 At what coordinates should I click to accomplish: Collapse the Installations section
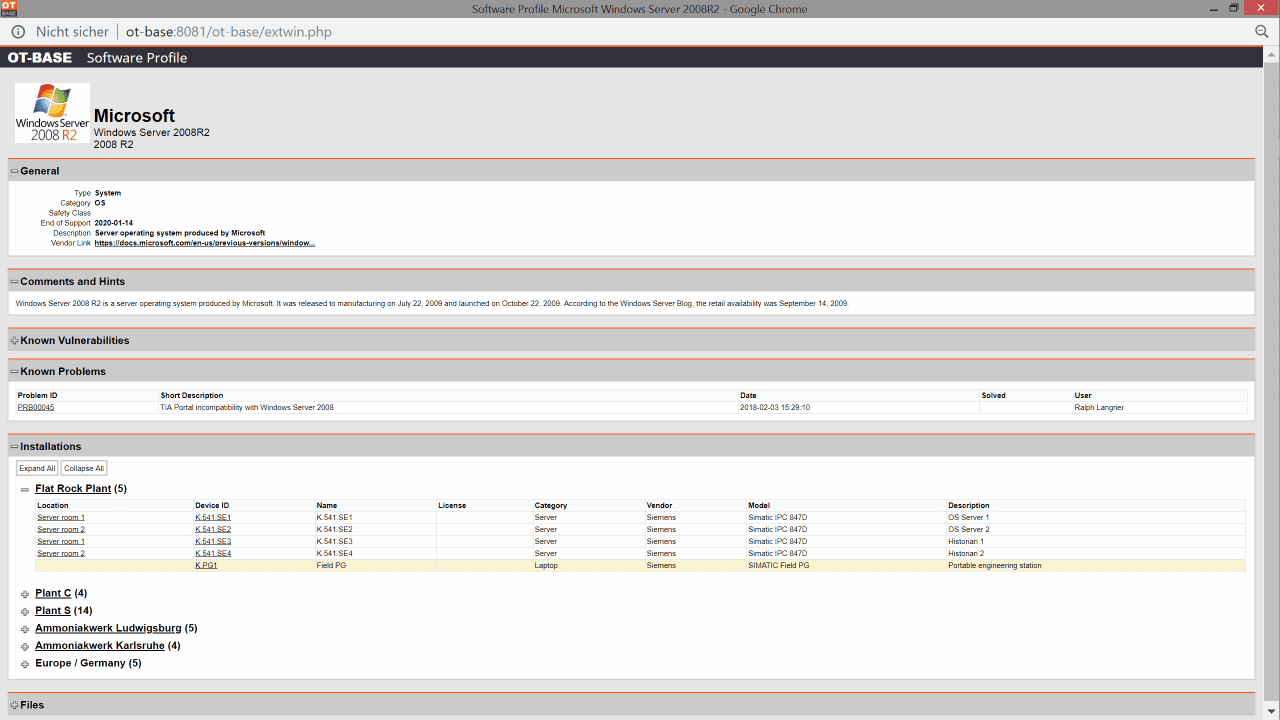(x=15, y=447)
